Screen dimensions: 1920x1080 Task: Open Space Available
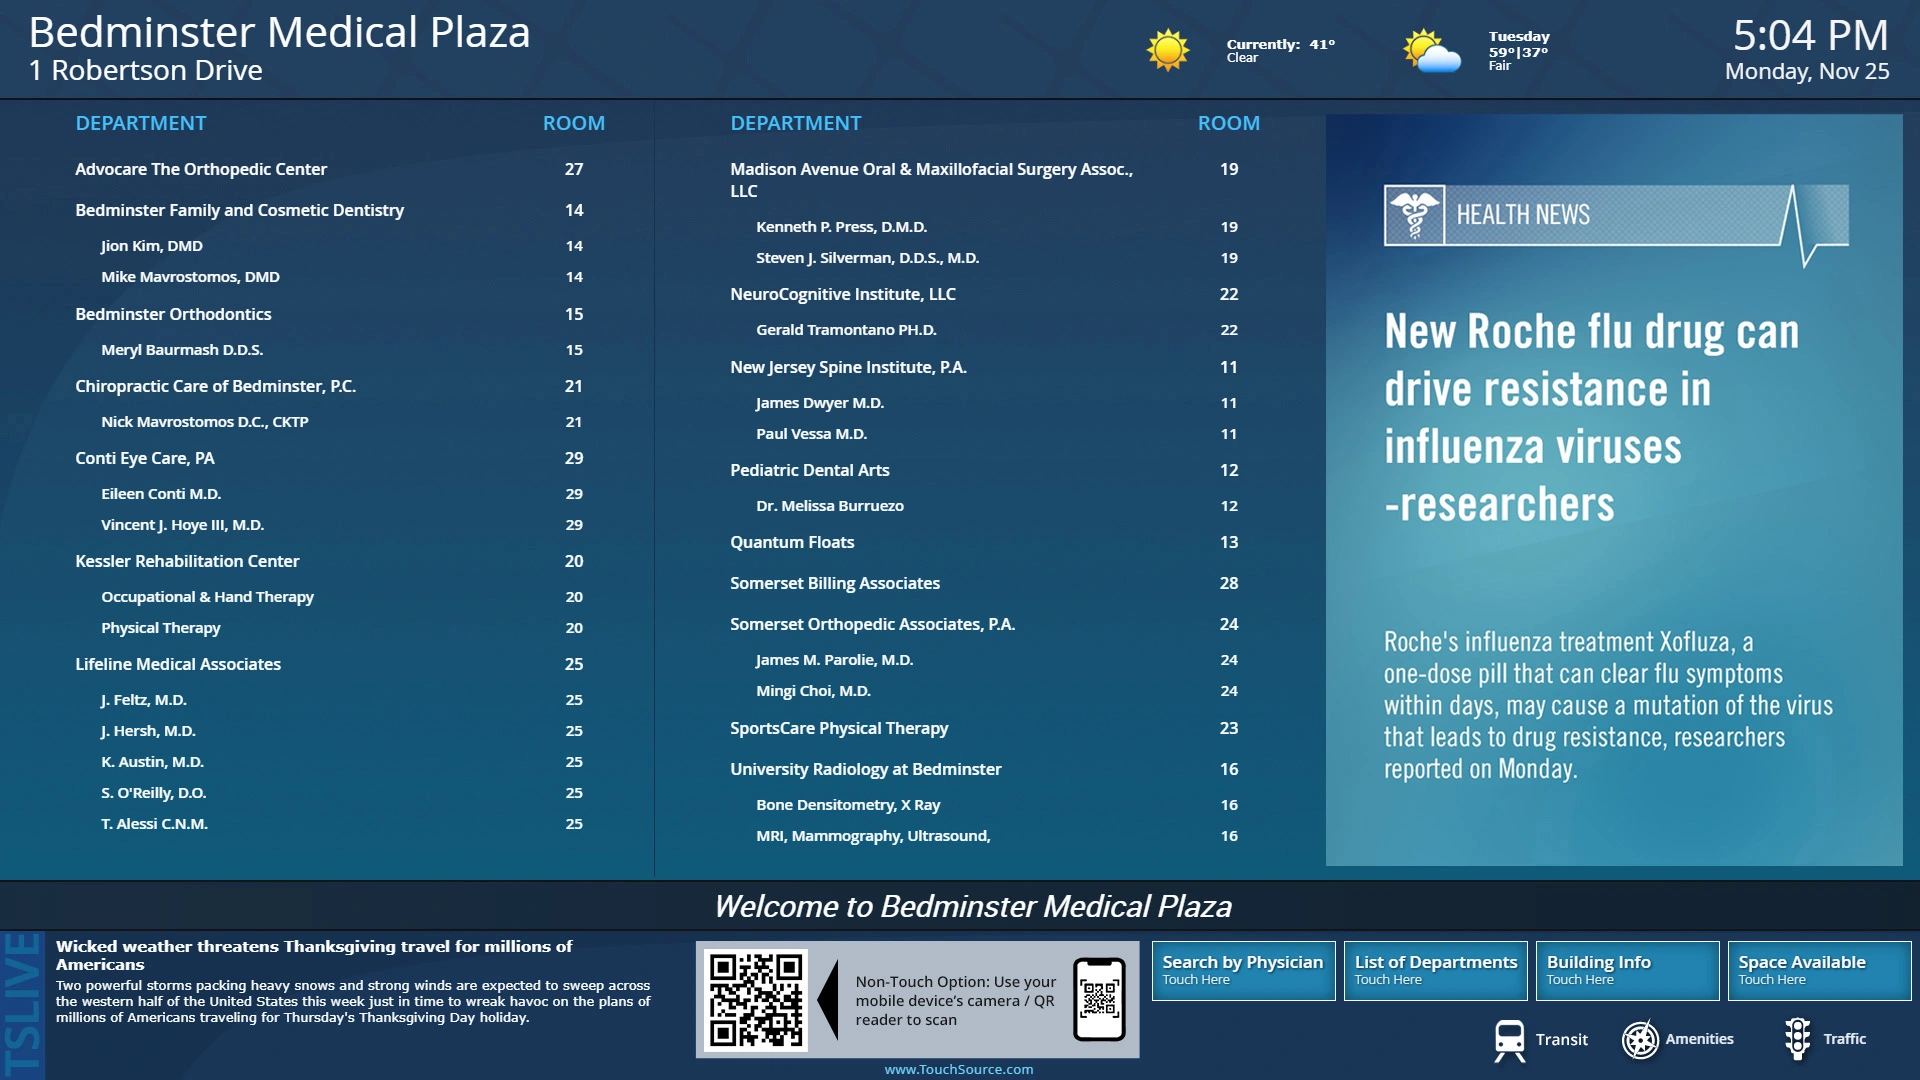[x=1819, y=970]
